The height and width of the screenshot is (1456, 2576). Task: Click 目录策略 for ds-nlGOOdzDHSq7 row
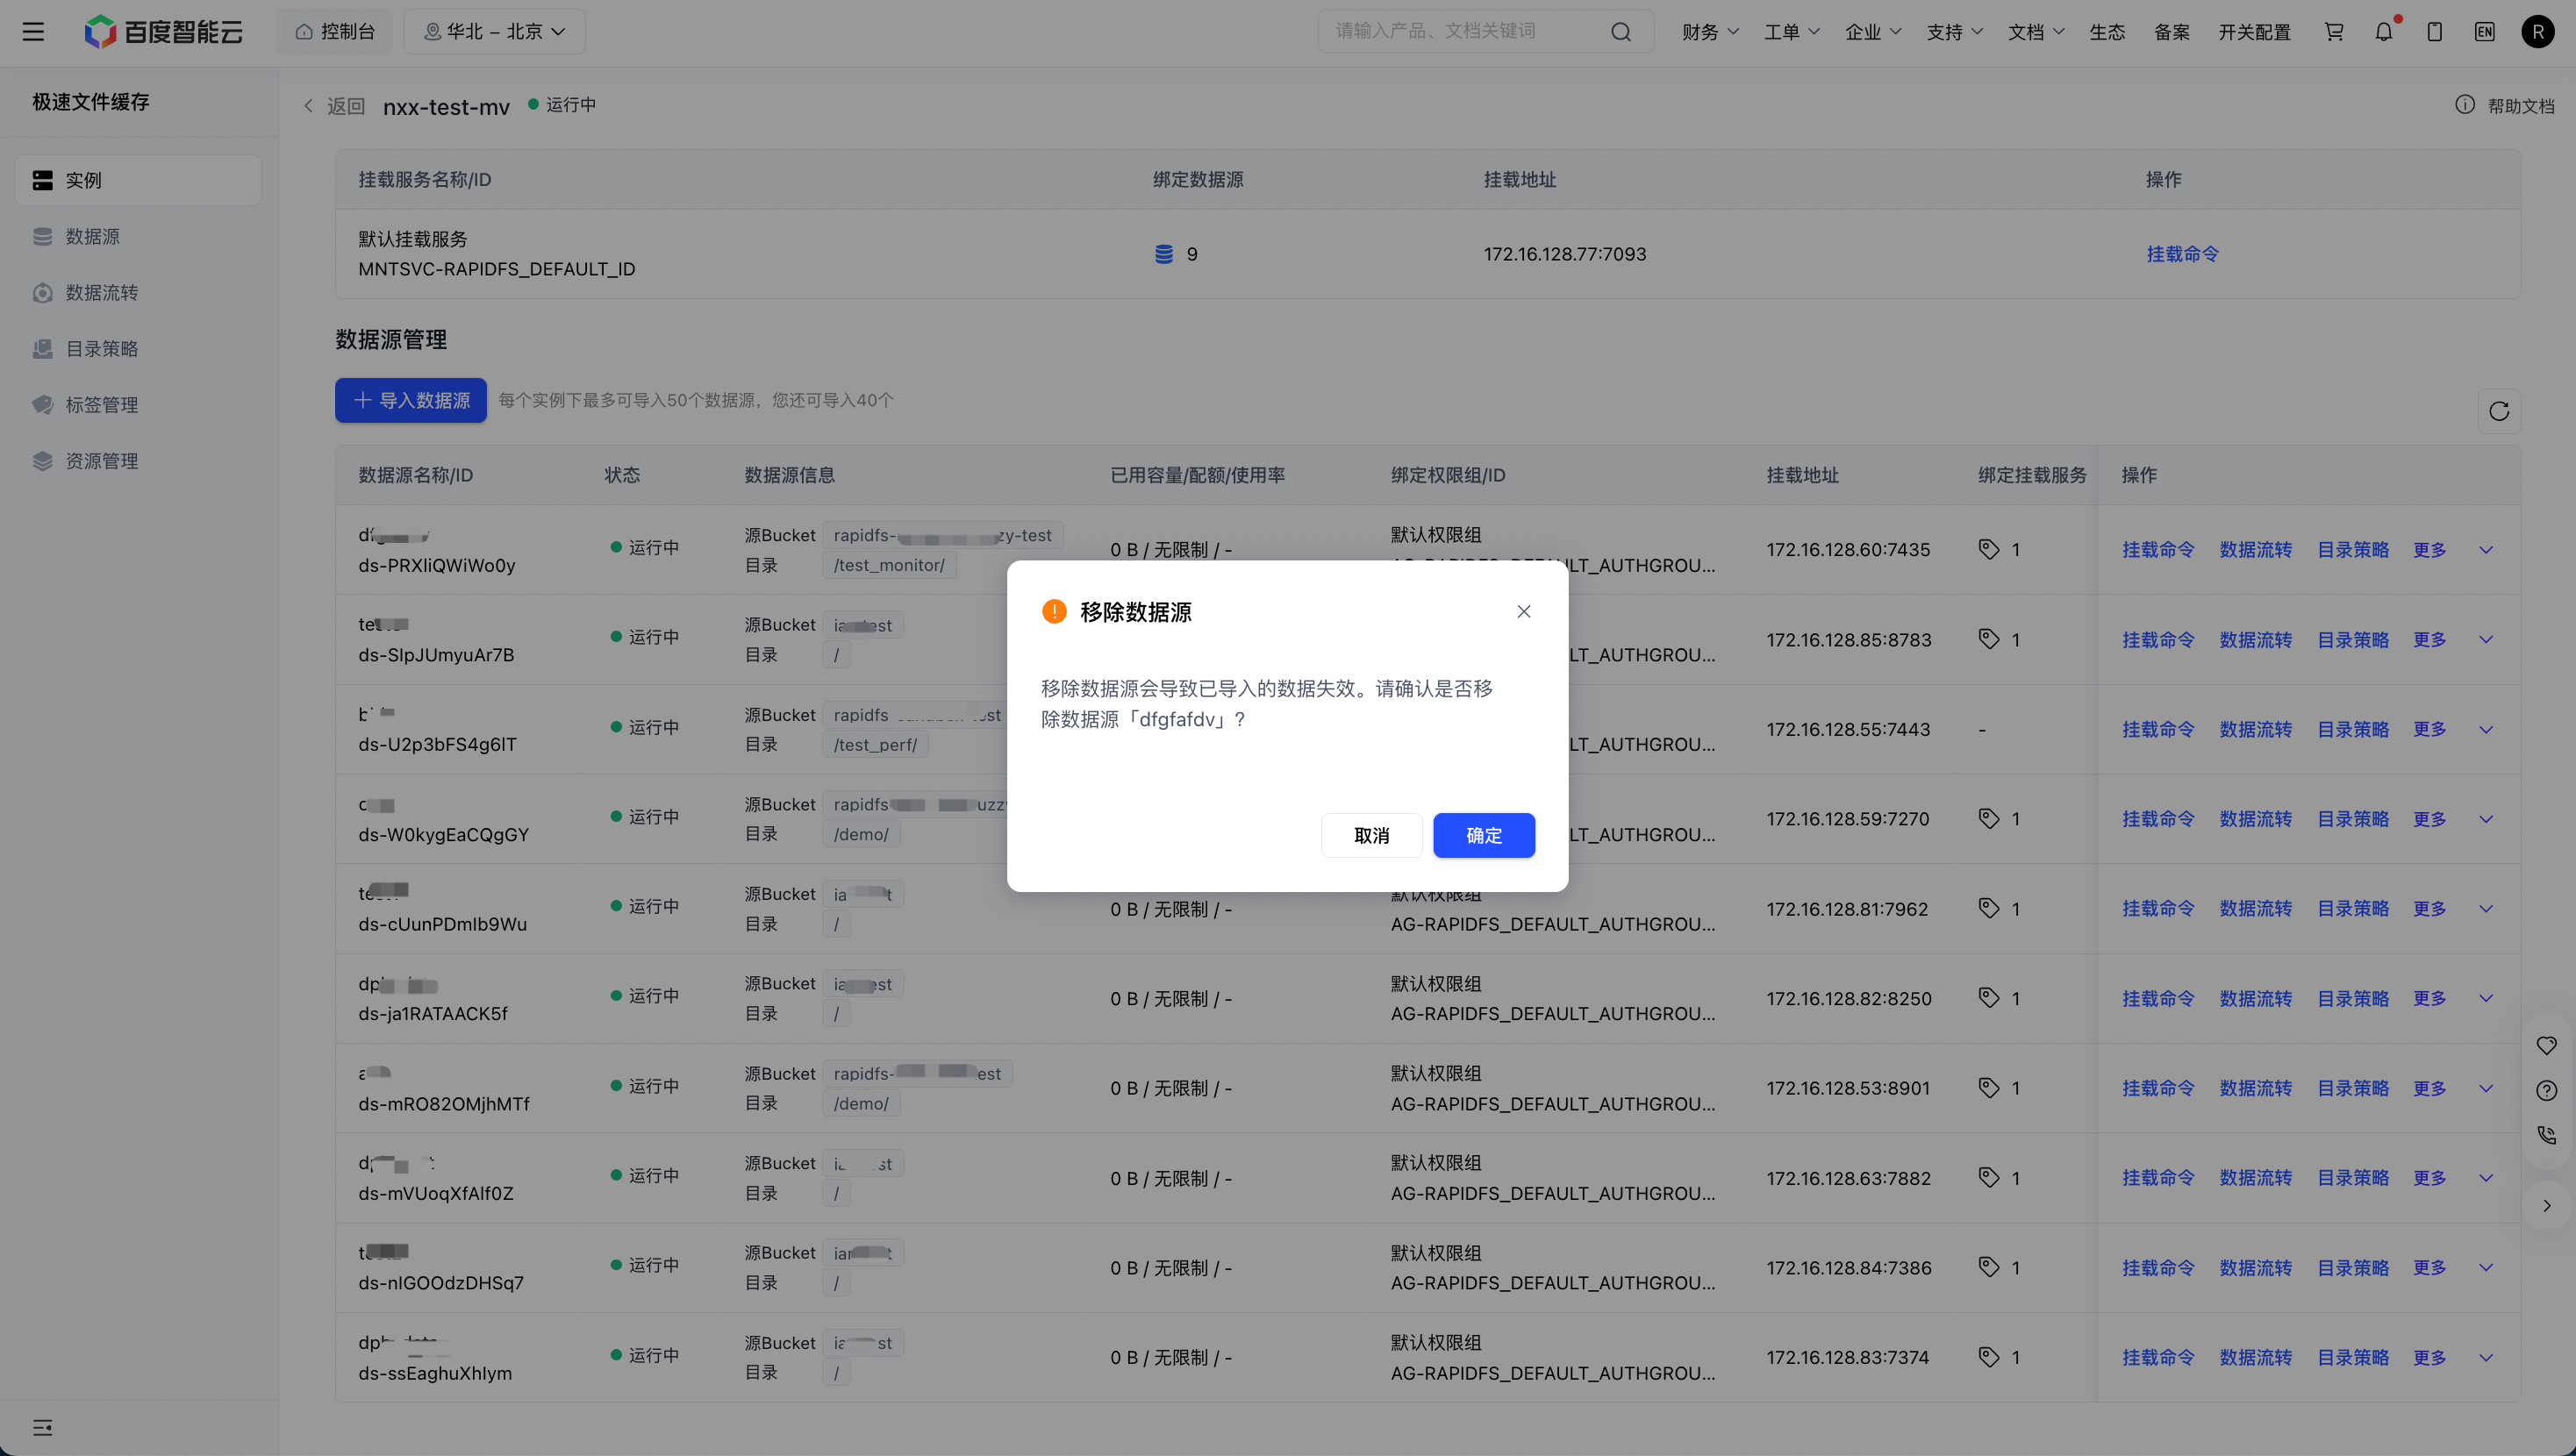pos(2353,1267)
